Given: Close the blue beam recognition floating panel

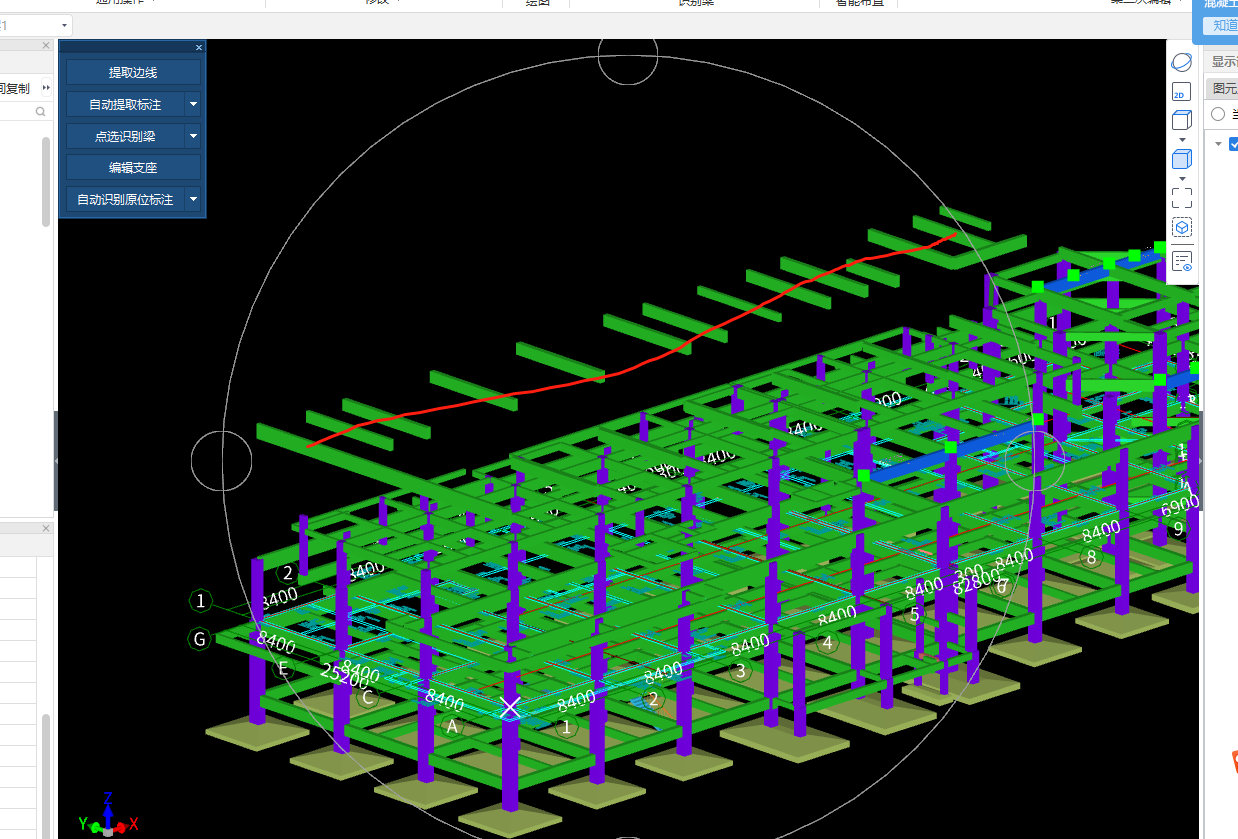Looking at the screenshot, I should [199, 47].
